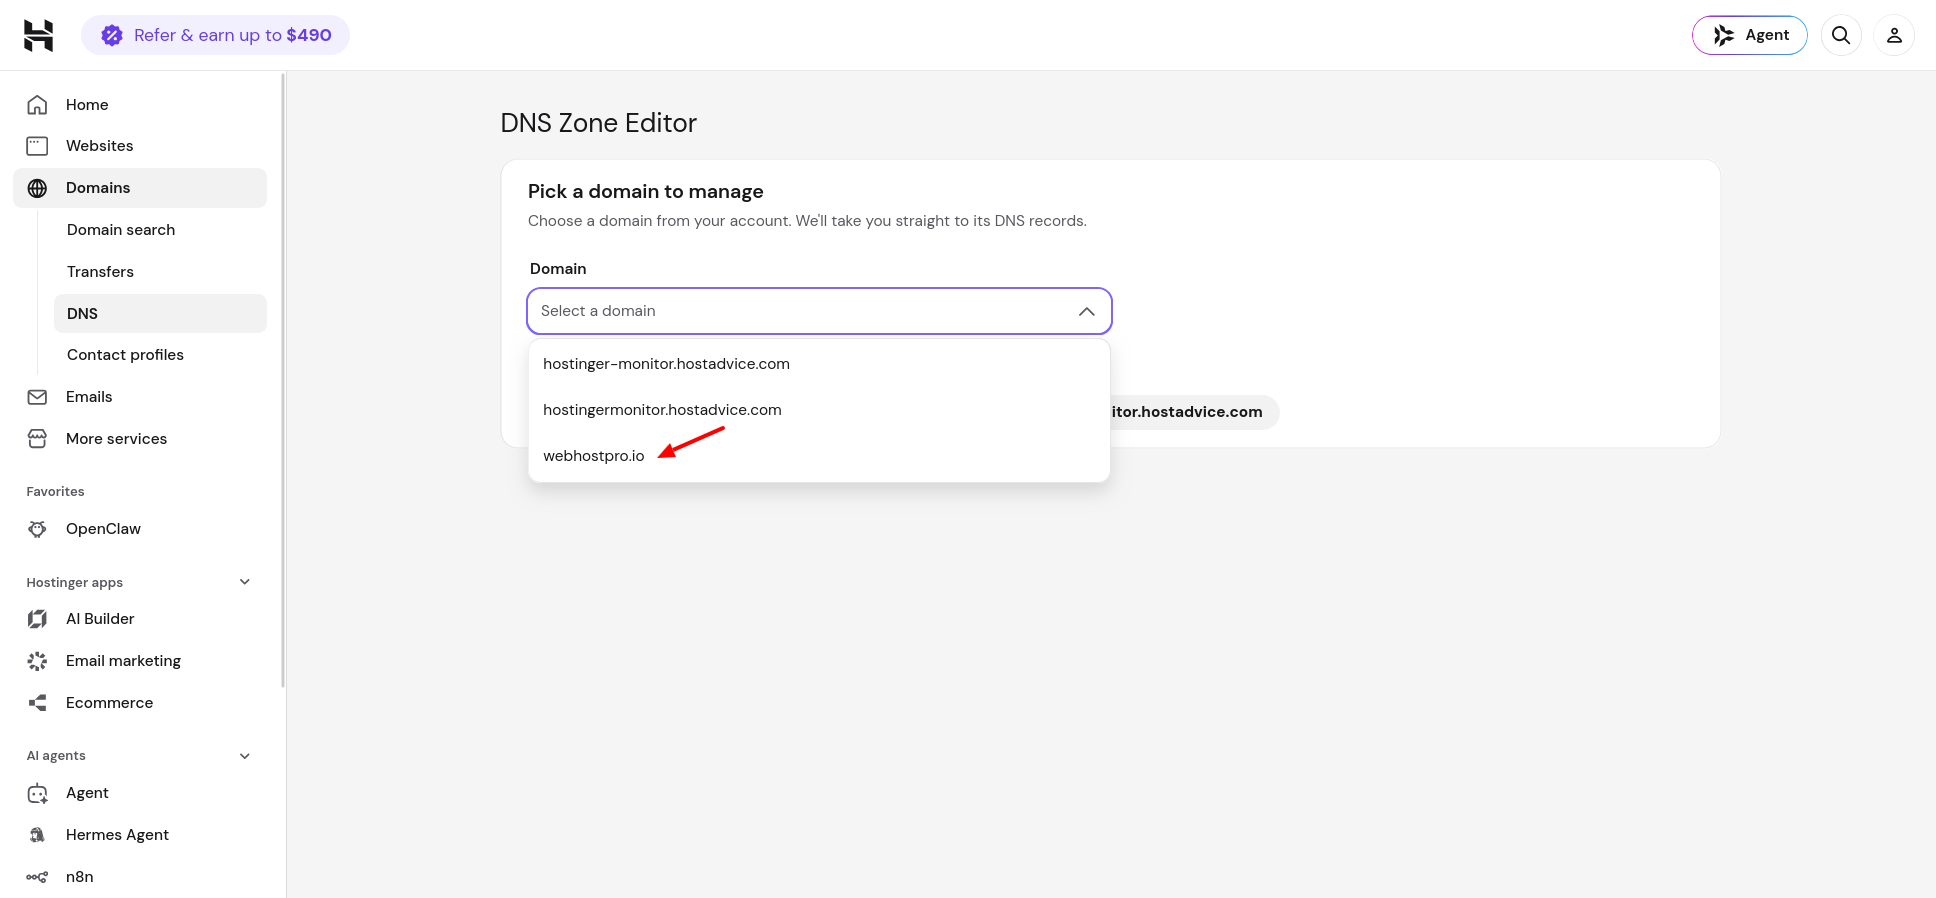Image resolution: width=1936 pixels, height=898 pixels.
Task: Click the OpenClaw favorite icon
Action: [37, 529]
